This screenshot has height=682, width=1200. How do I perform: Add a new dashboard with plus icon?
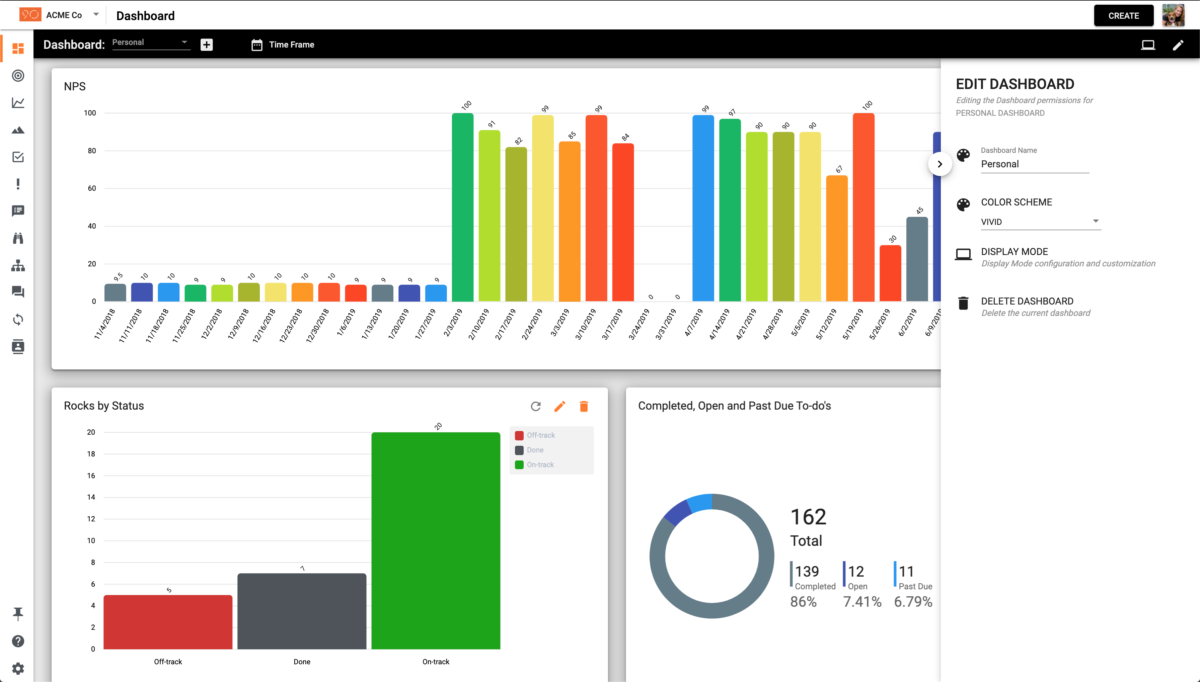(207, 45)
